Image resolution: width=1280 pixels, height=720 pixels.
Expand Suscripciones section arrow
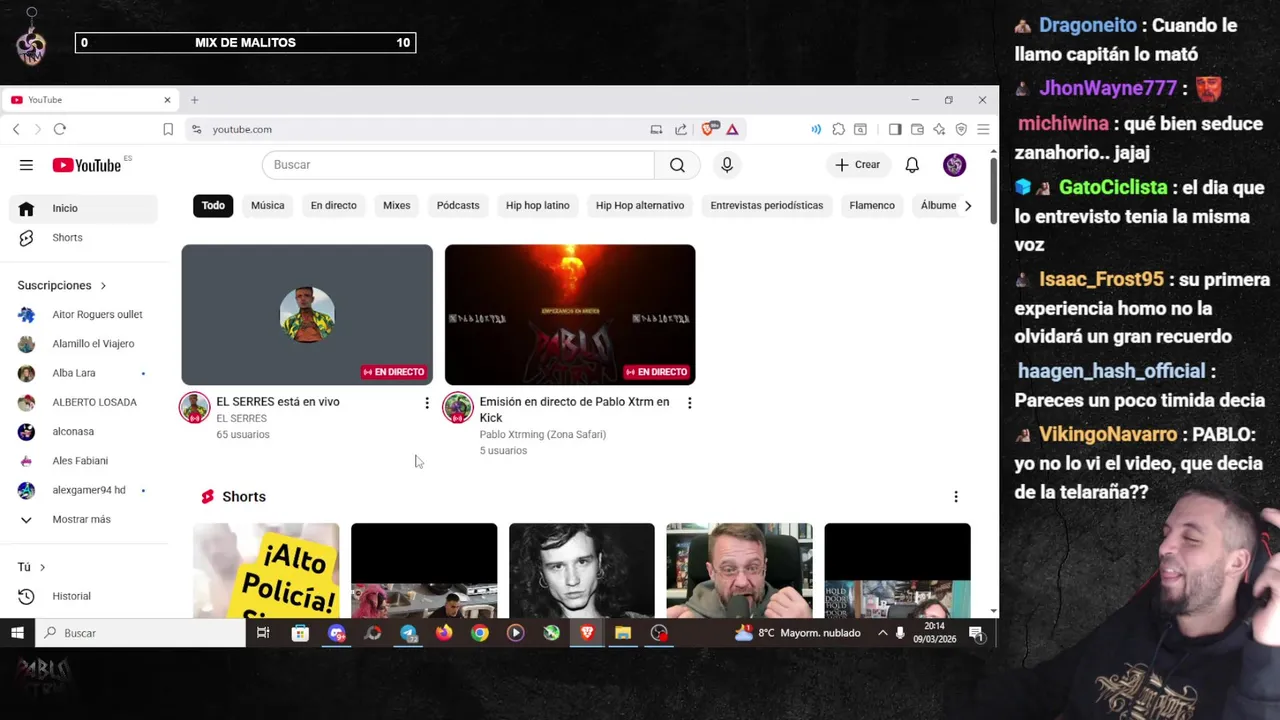click(x=102, y=286)
